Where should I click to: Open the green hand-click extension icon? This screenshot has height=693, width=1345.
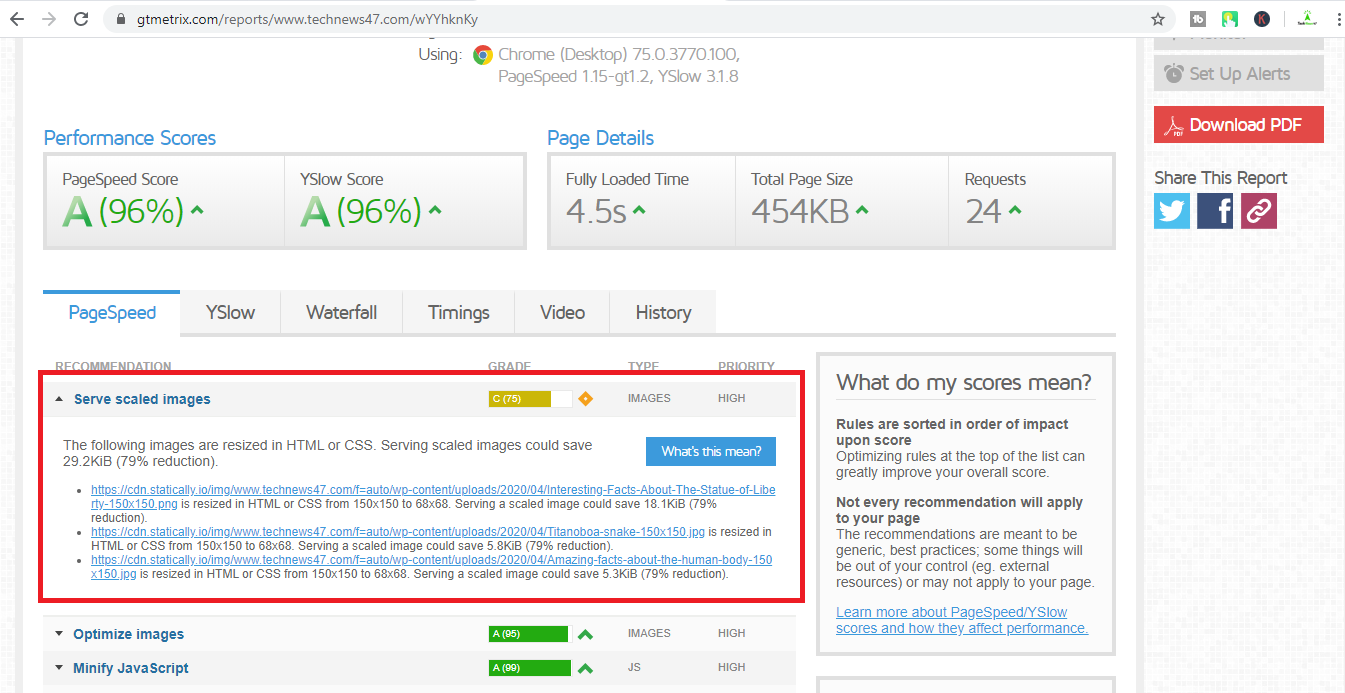pyautogui.click(x=1229, y=18)
